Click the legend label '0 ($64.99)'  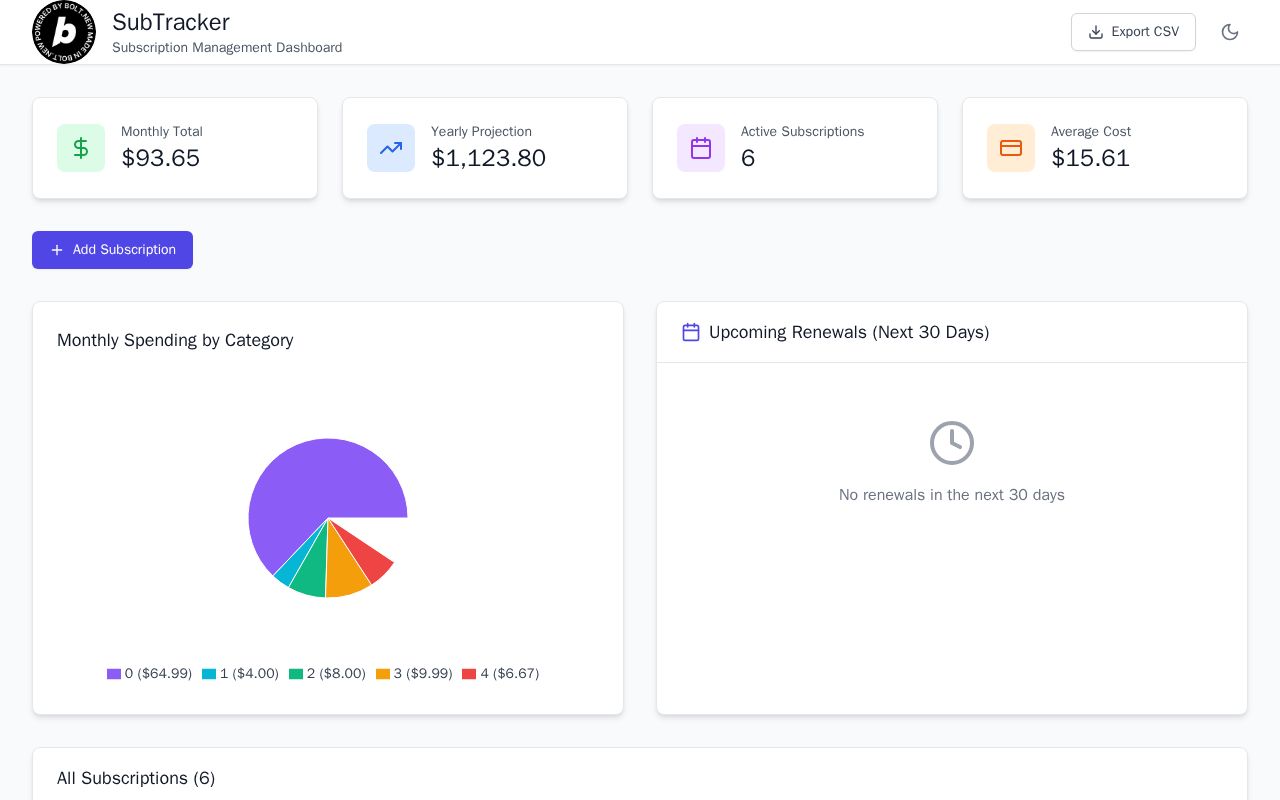pos(158,674)
